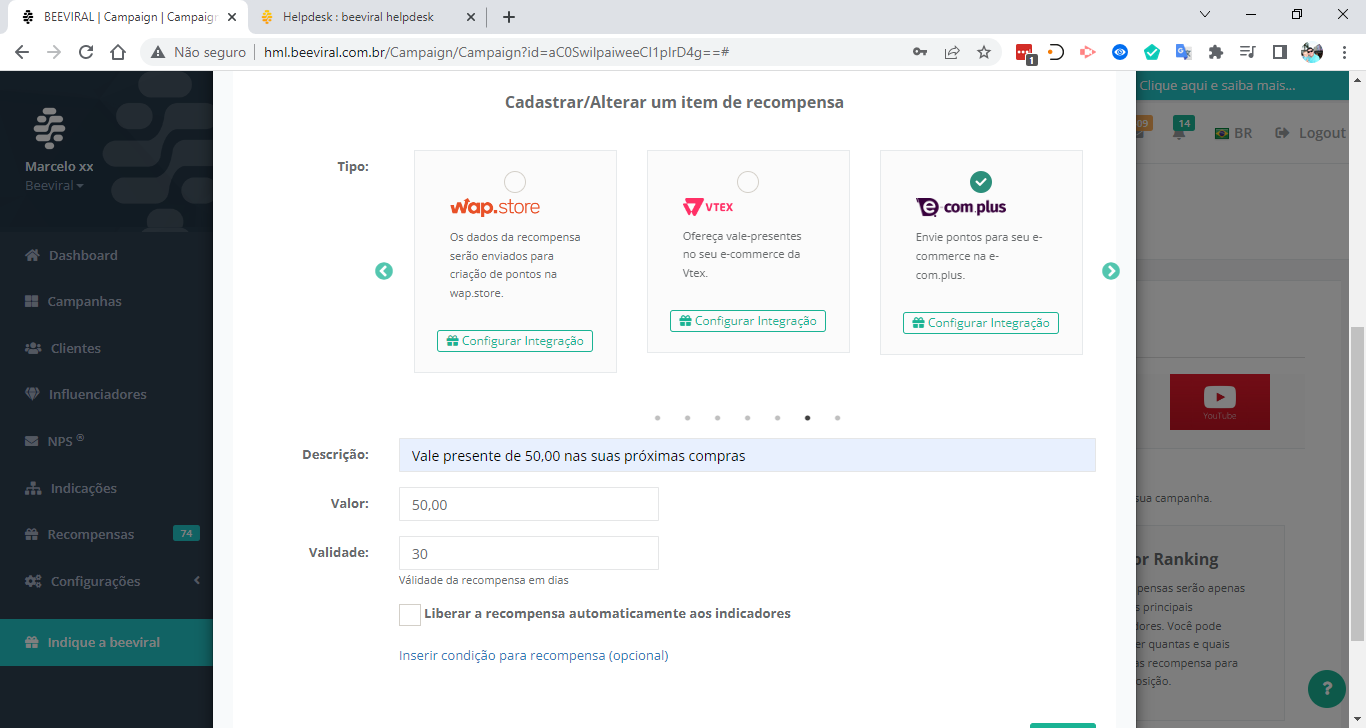Go to next reward type carousel arrow
Viewport: 1366px width, 728px height.
coord(1111,271)
